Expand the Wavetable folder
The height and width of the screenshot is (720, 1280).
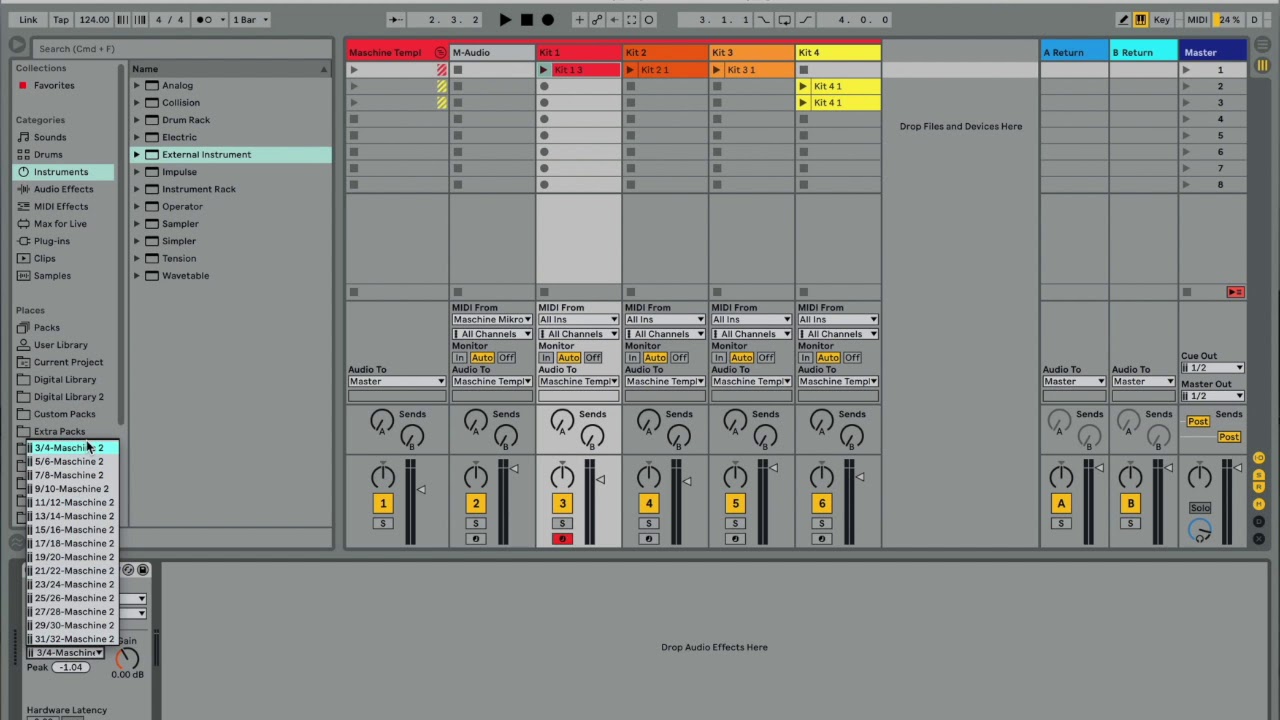coord(137,276)
